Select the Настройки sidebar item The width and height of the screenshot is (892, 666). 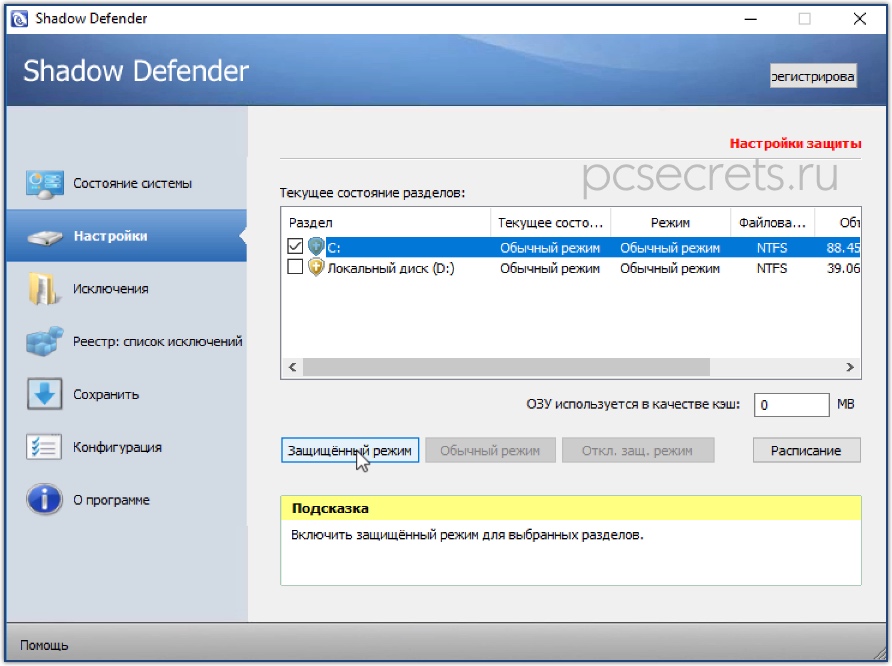[126, 236]
